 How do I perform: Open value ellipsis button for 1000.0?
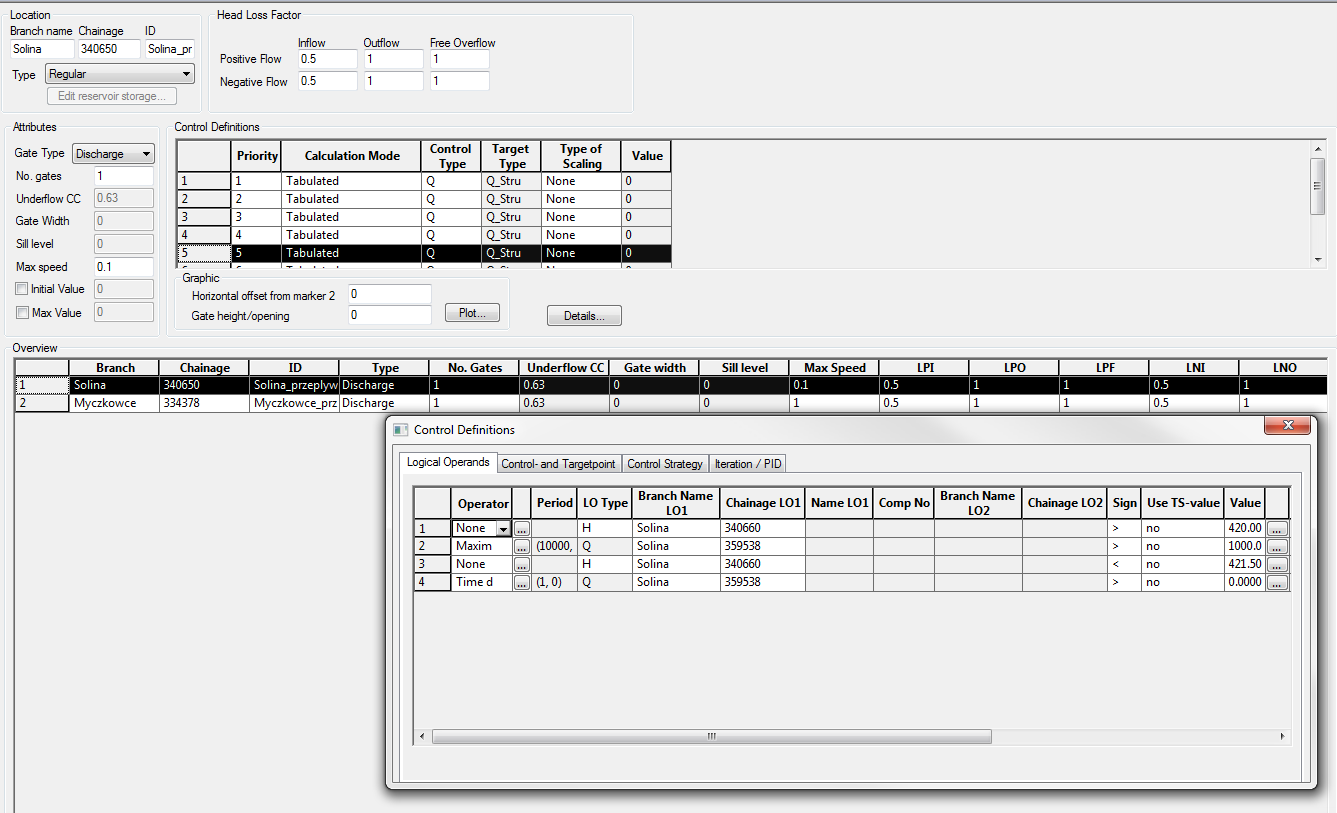pyautogui.click(x=1277, y=547)
